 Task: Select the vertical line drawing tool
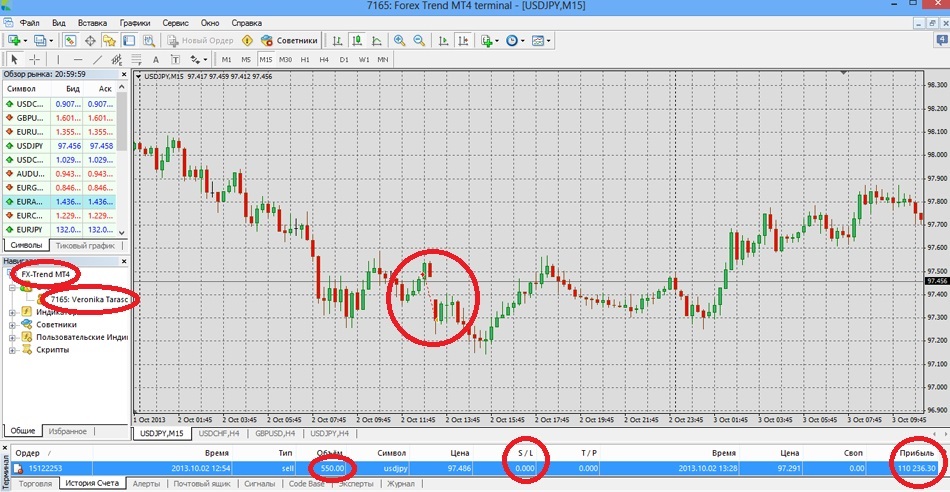[x=56, y=60]
